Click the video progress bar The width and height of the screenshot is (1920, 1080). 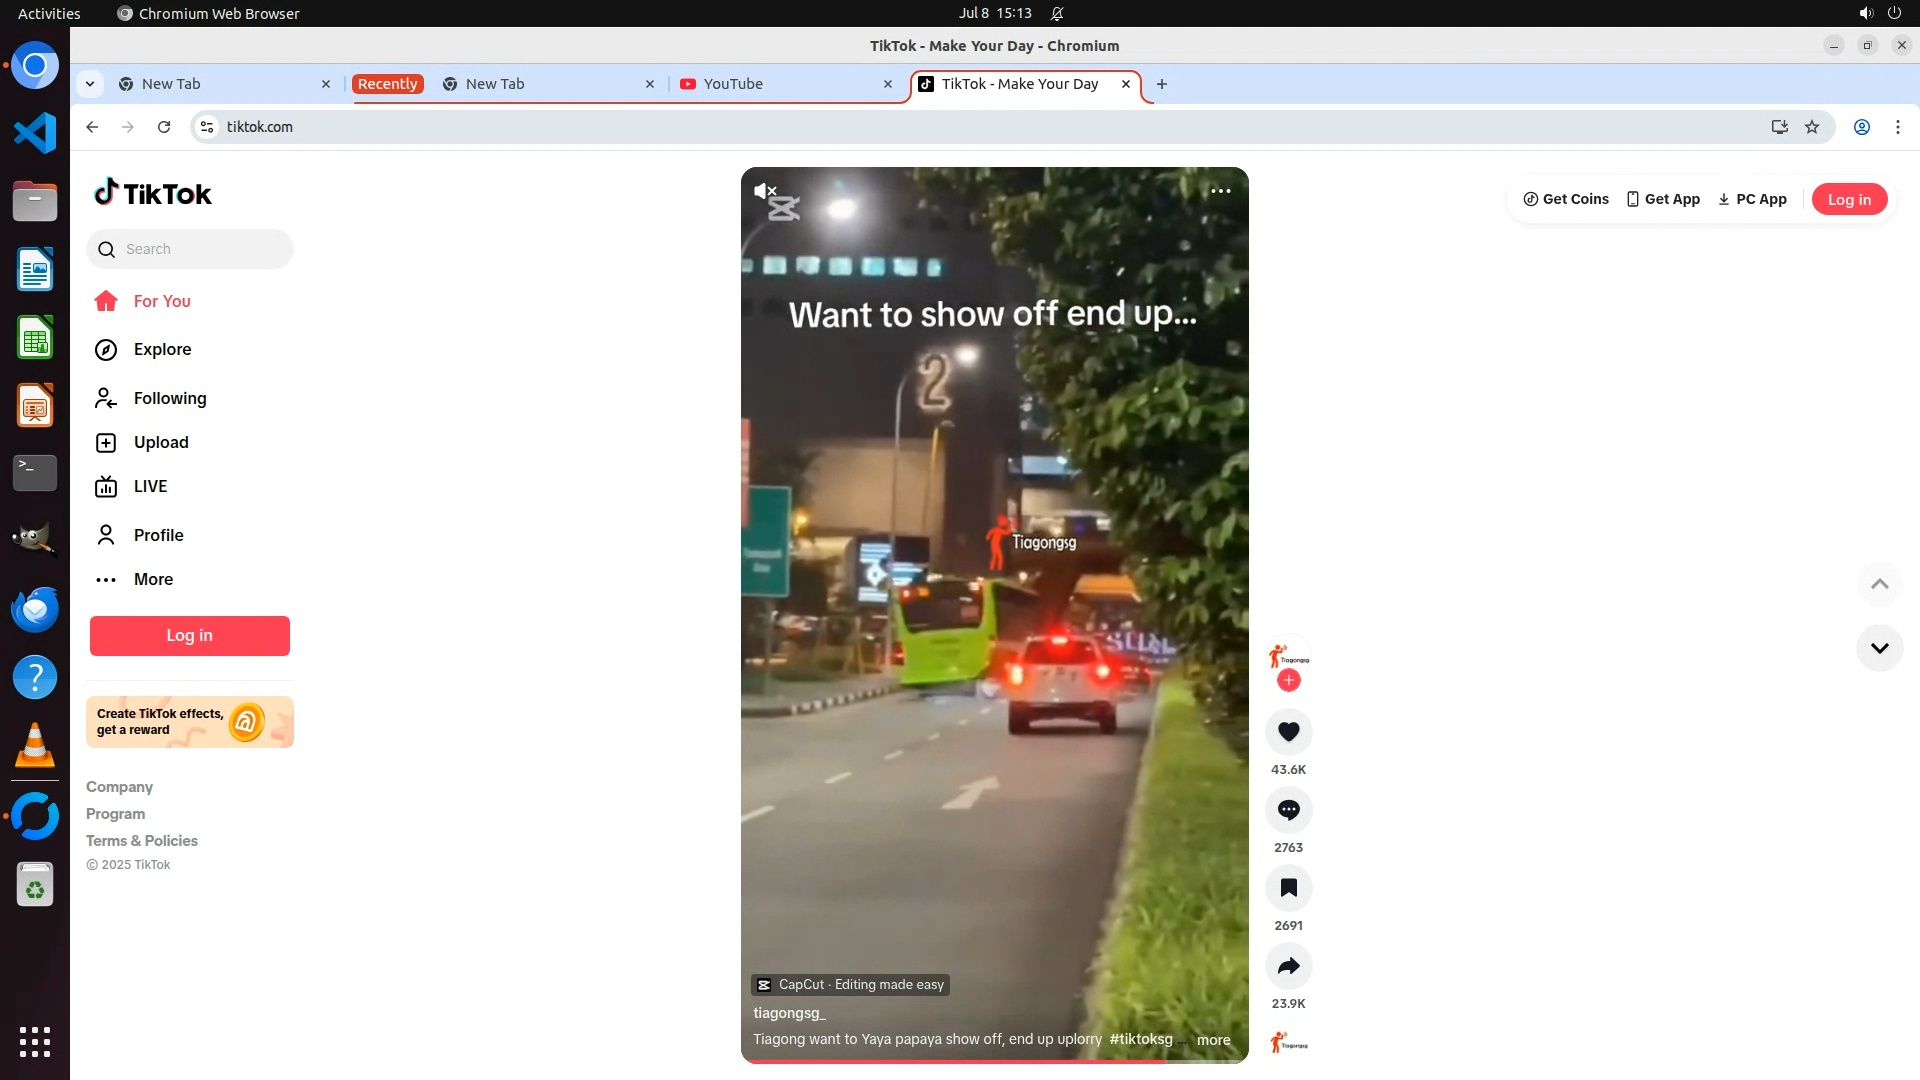pyautogui.click(x=994, y=1061)
